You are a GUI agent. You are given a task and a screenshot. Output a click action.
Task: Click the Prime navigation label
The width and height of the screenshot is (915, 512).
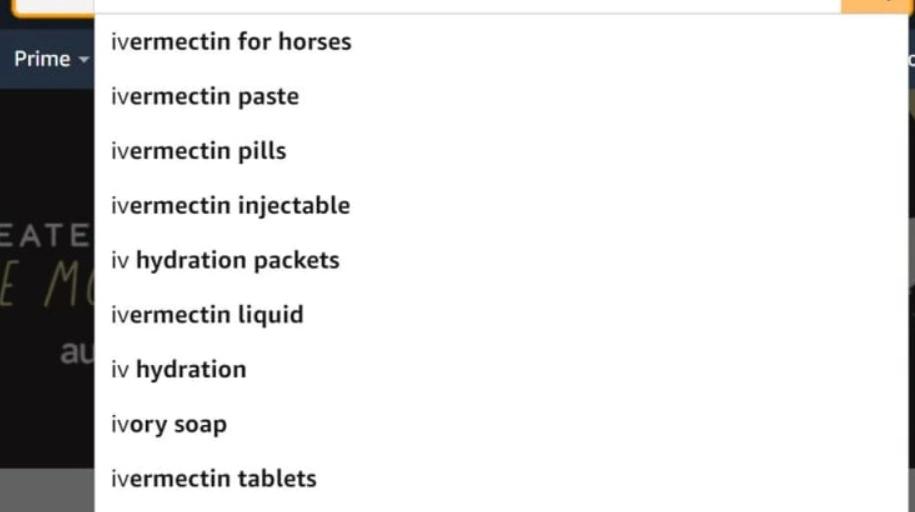(x=41, y=59)
